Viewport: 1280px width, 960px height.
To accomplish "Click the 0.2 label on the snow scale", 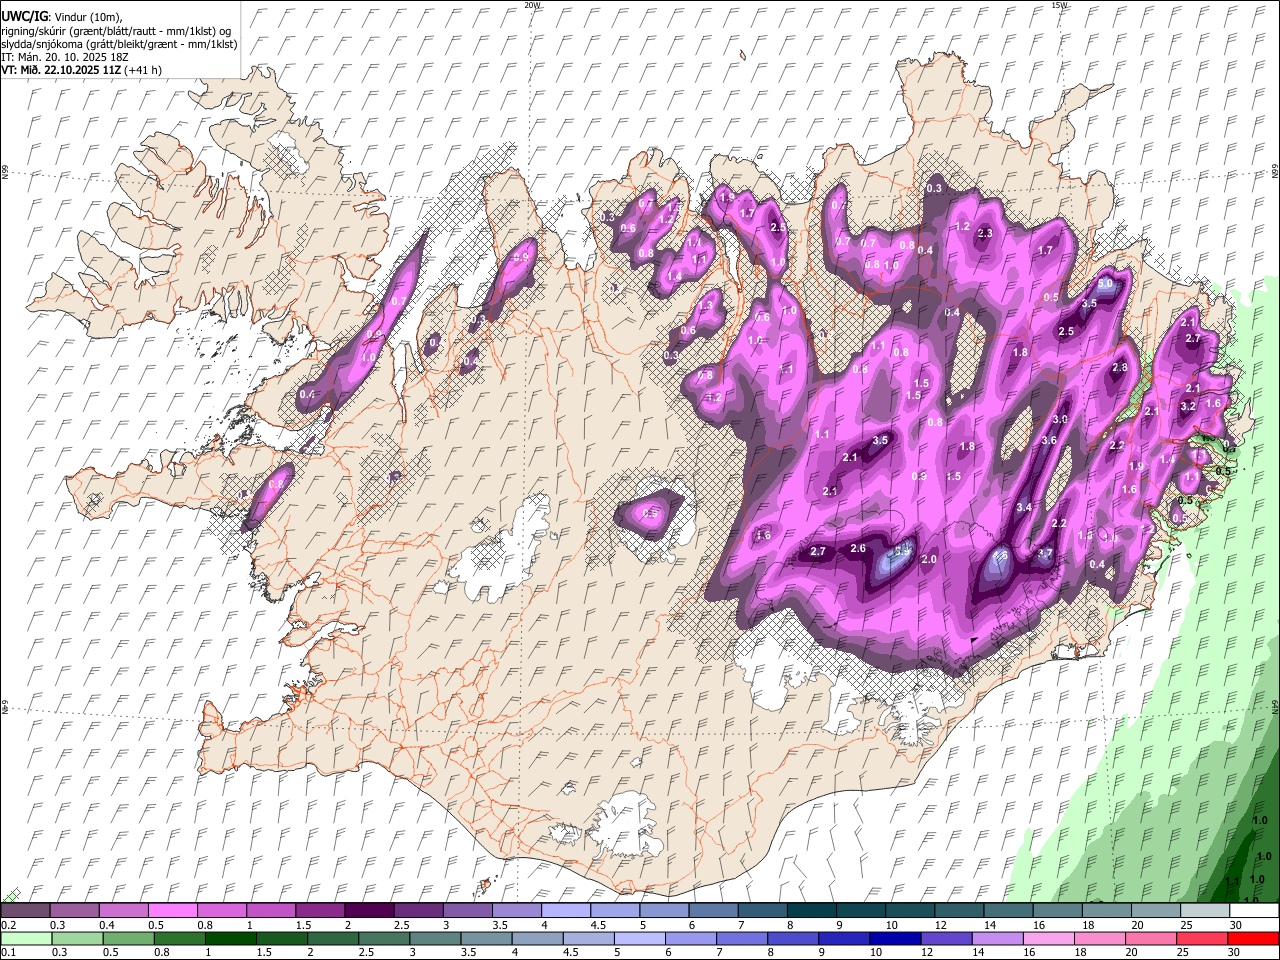I will point(8,925).
